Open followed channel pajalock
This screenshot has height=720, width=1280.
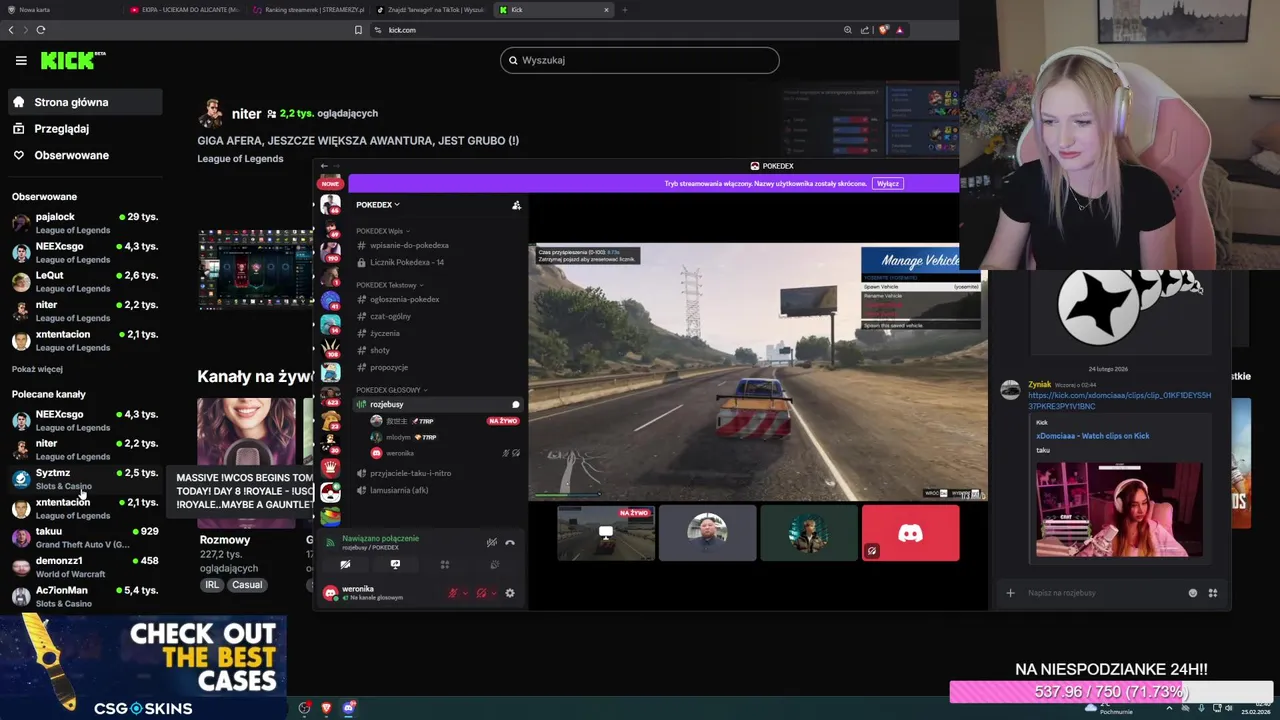coord(85,223)
